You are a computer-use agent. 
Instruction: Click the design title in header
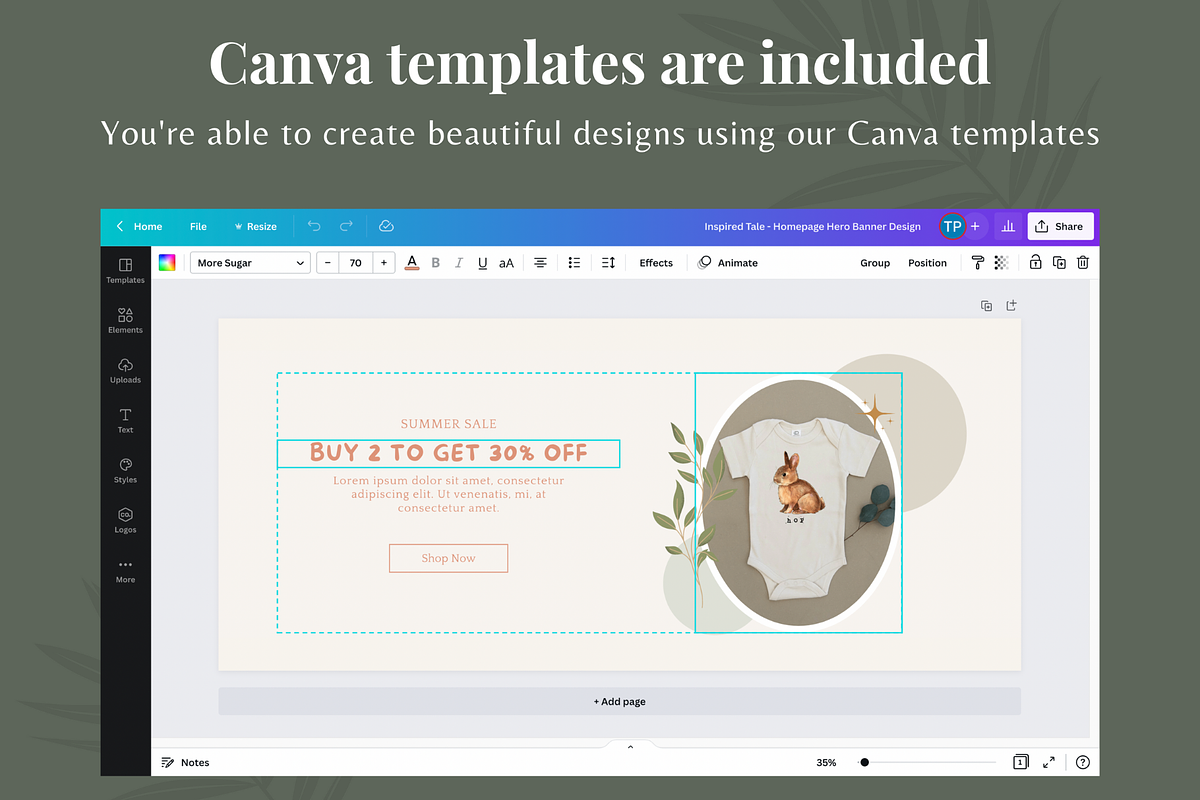point(812,226)
